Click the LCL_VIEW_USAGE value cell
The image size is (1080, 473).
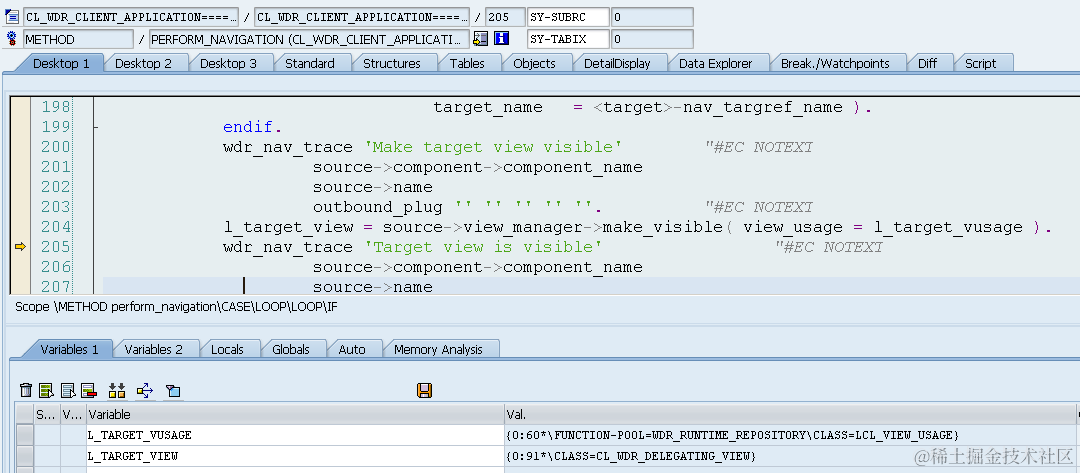click(789, 435)
